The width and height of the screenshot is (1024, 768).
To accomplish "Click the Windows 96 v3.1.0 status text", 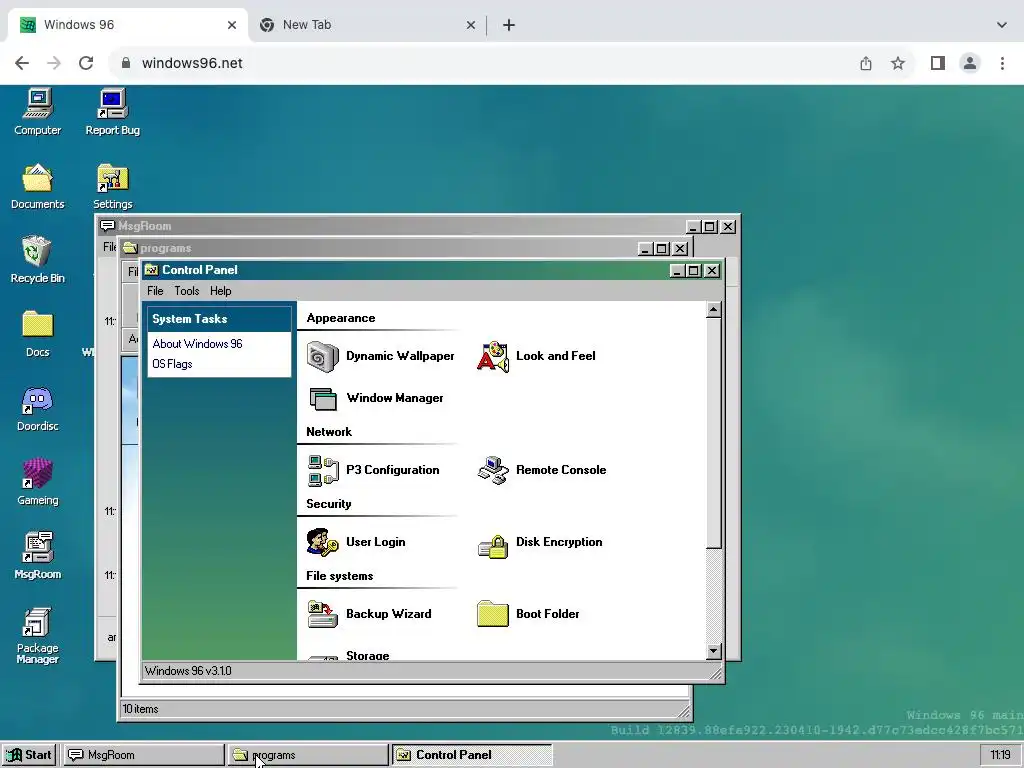I will [x=188, y=671].
